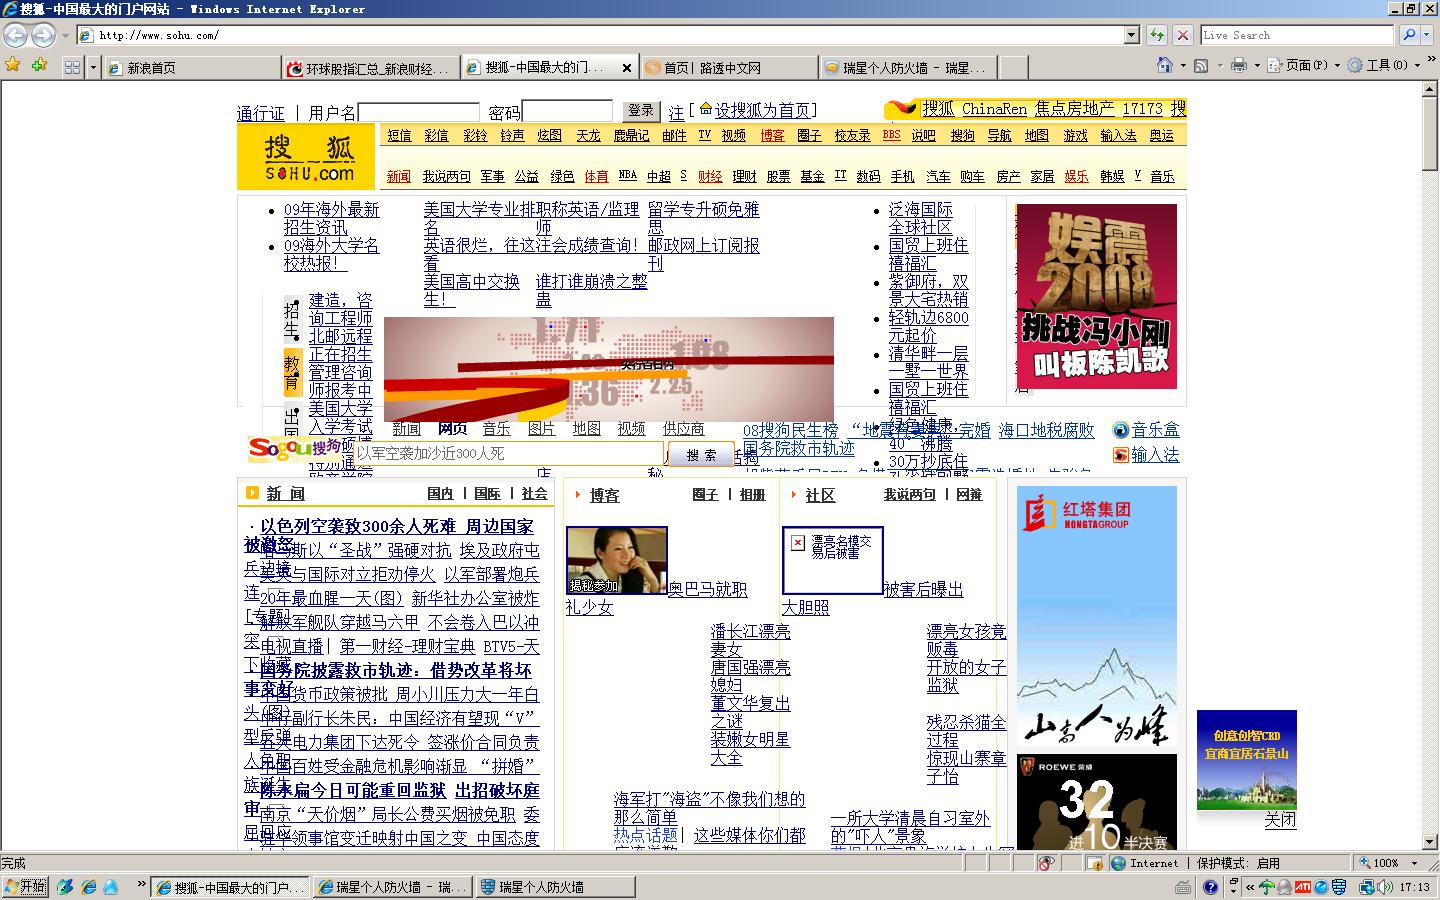Open the 体育 sports navigation link
This screenshot has height=900, width=1440.
pyautogui.click(x=596, y=176)
